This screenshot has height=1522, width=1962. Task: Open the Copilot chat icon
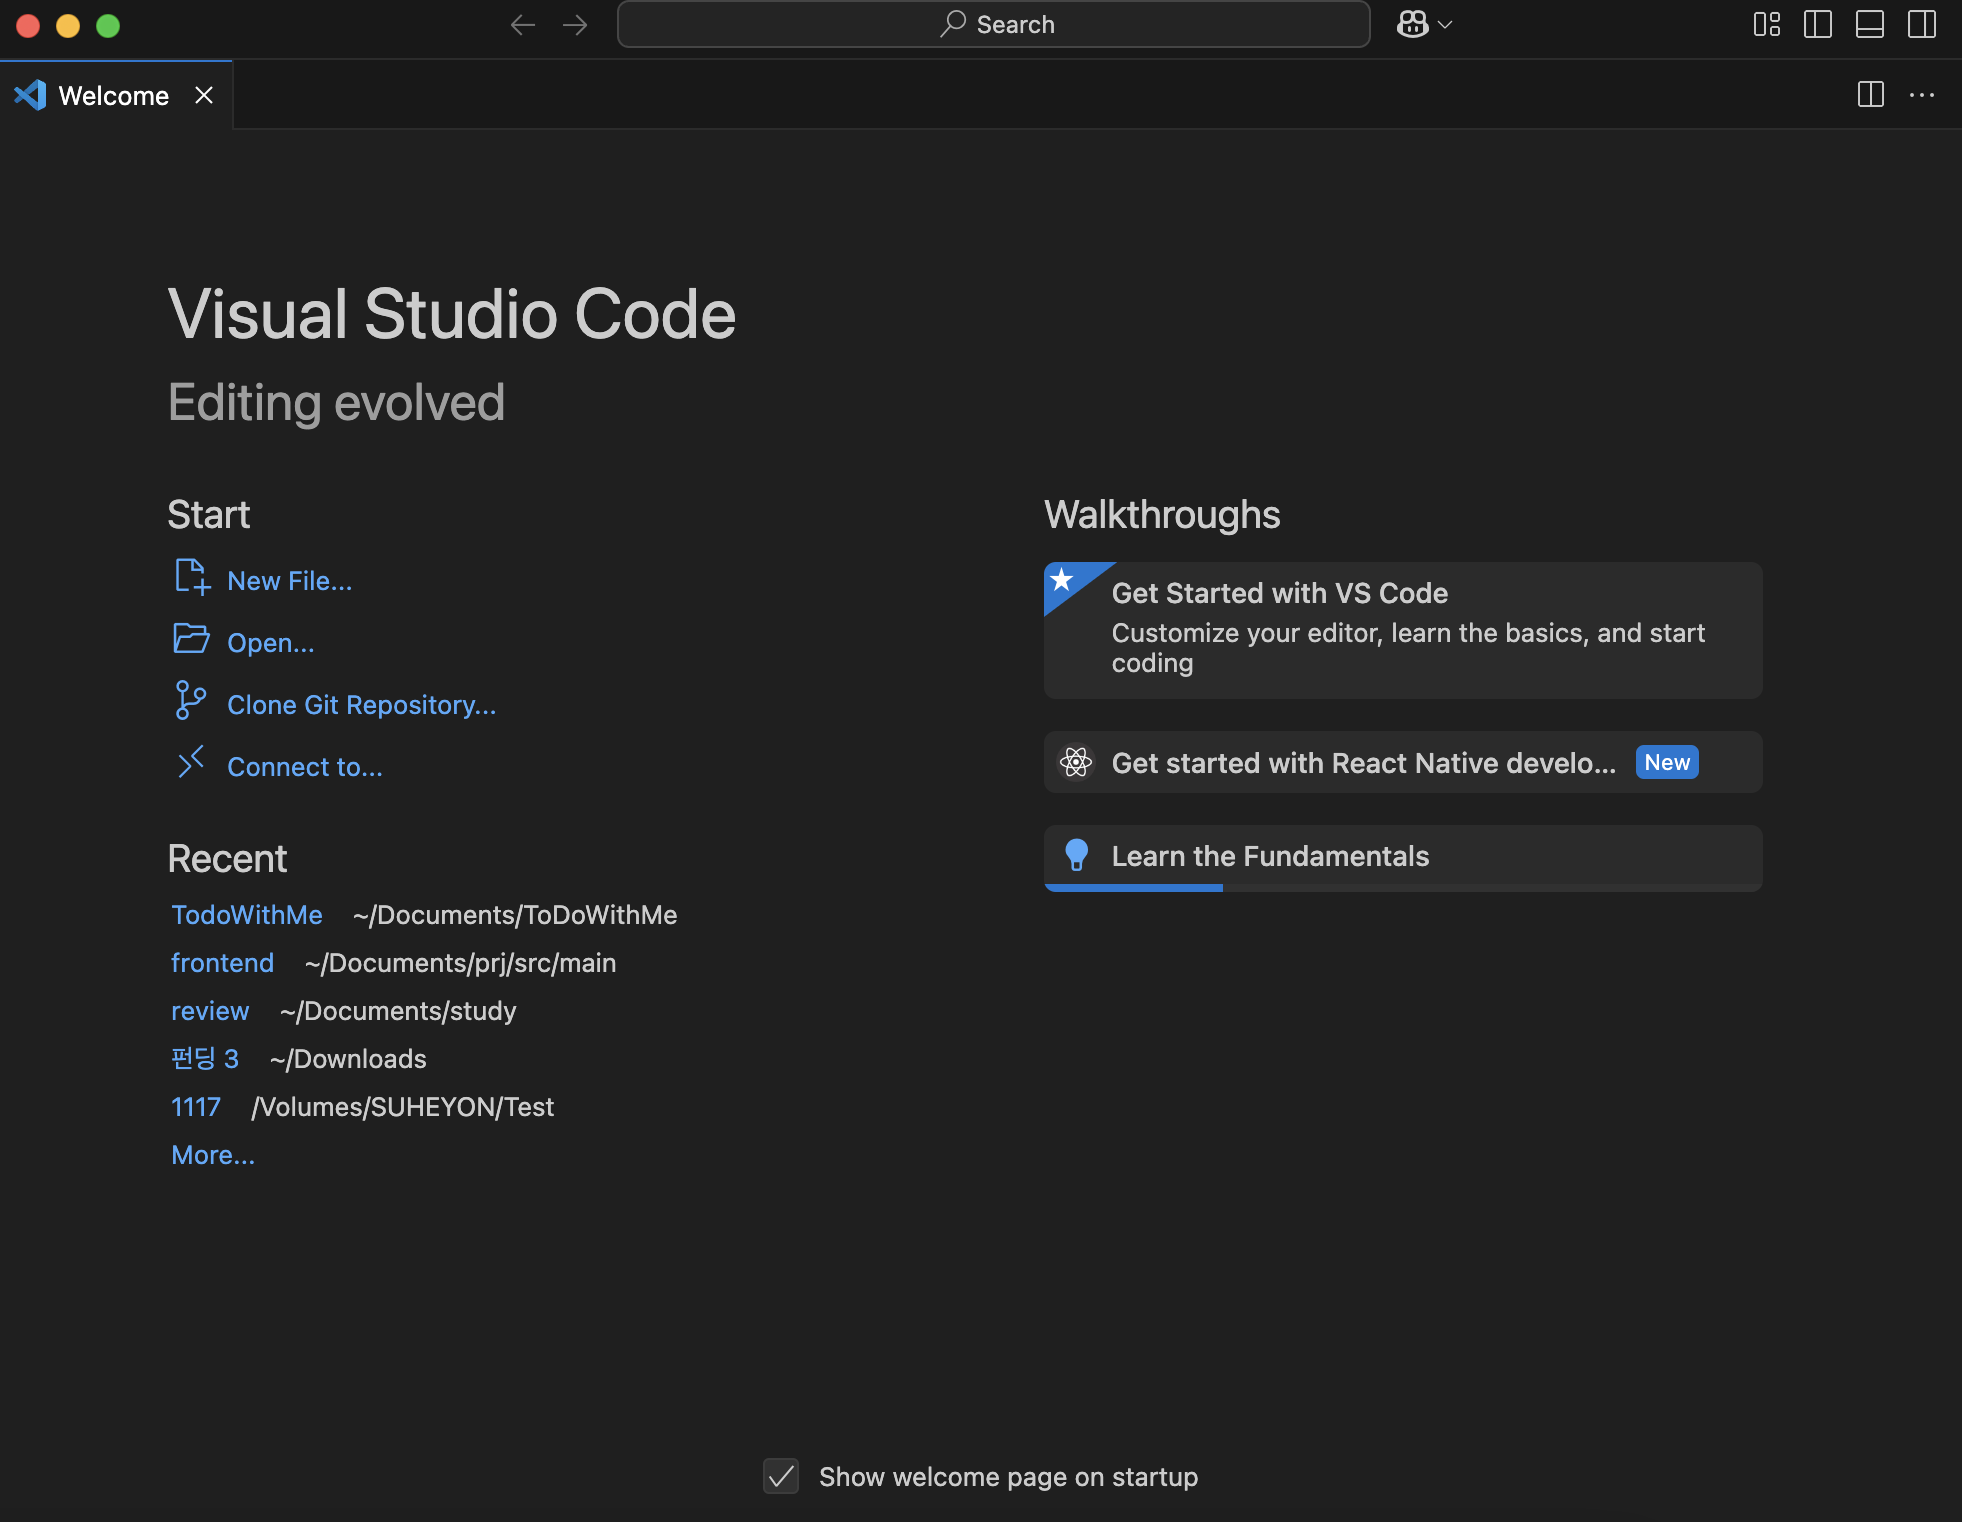pos(1412,25)
